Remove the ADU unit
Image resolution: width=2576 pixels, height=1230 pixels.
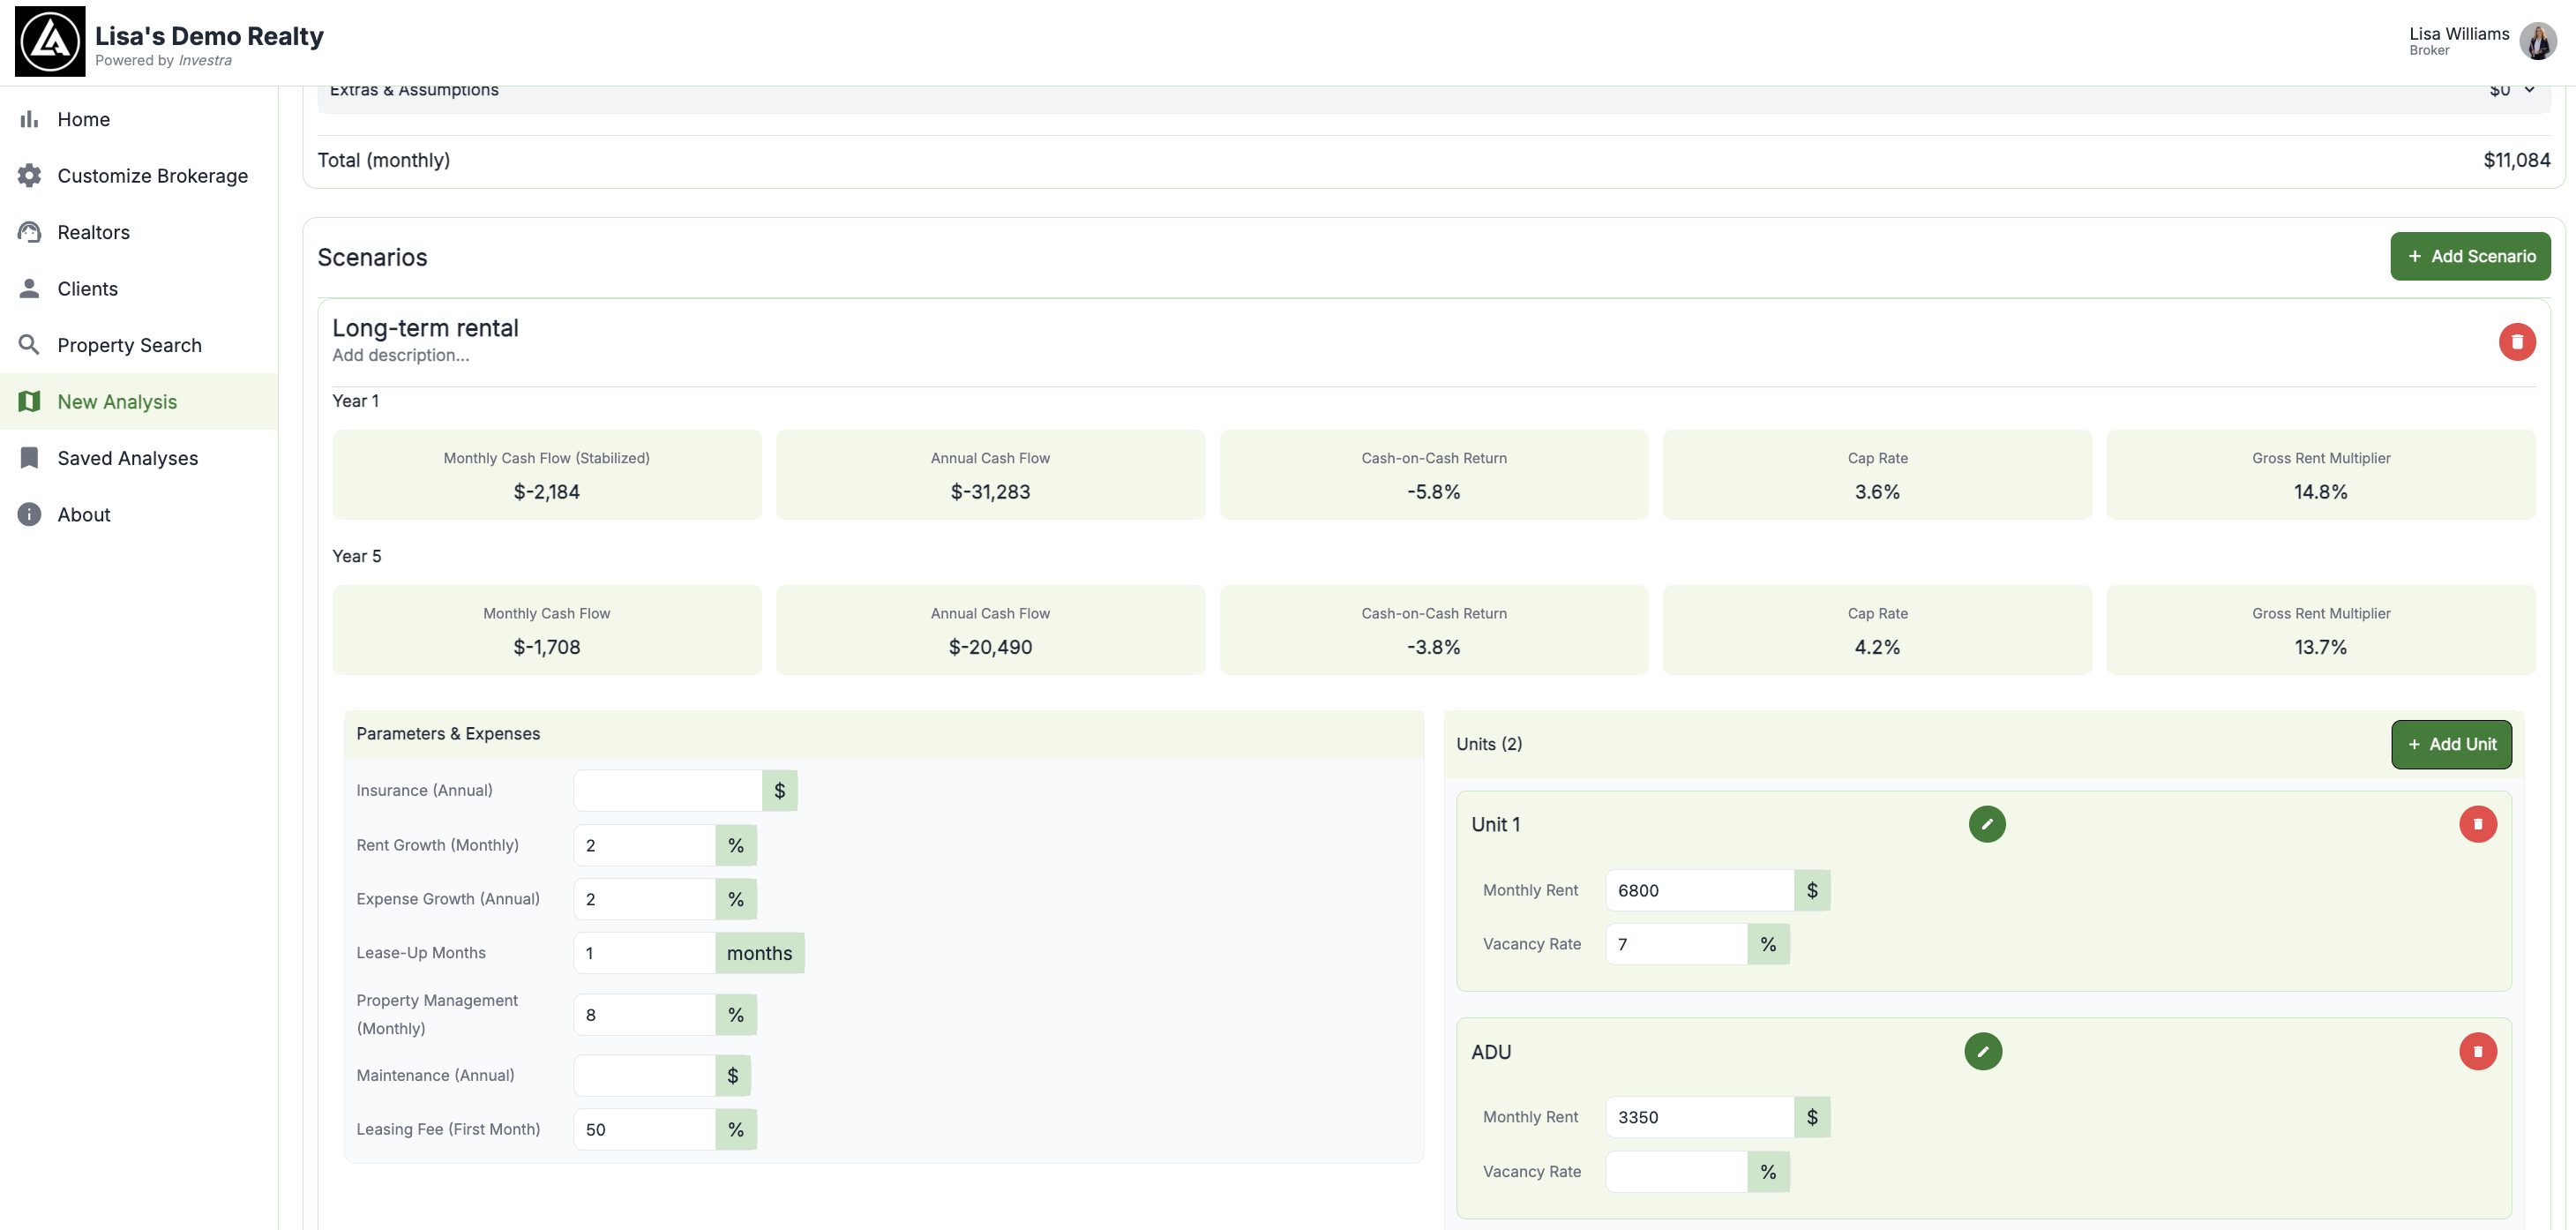point(2477,1051)
